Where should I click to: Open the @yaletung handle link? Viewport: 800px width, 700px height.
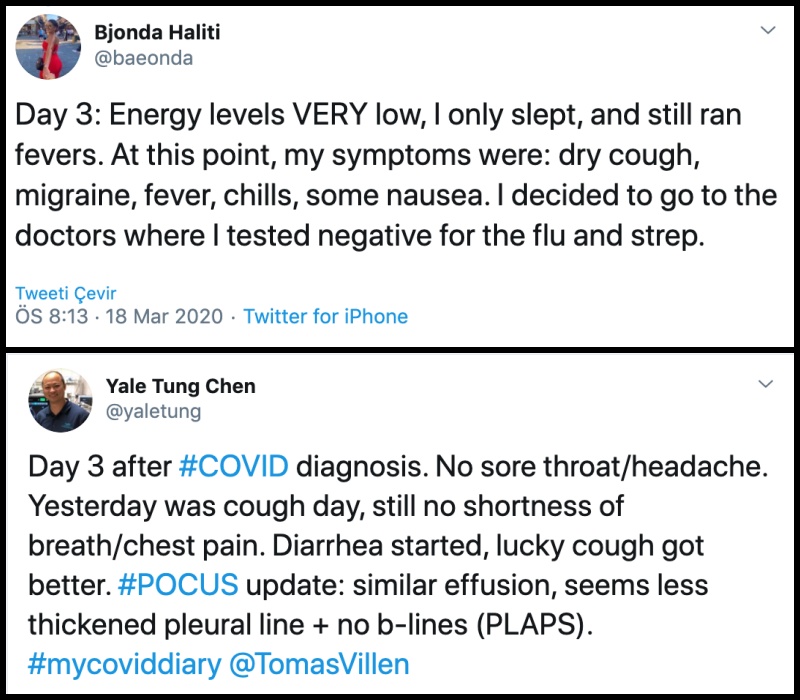tap(153, 411)
